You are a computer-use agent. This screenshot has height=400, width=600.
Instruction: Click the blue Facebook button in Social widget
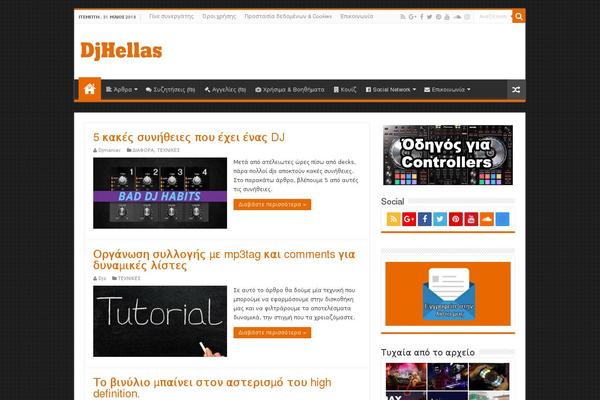point(425,219)
